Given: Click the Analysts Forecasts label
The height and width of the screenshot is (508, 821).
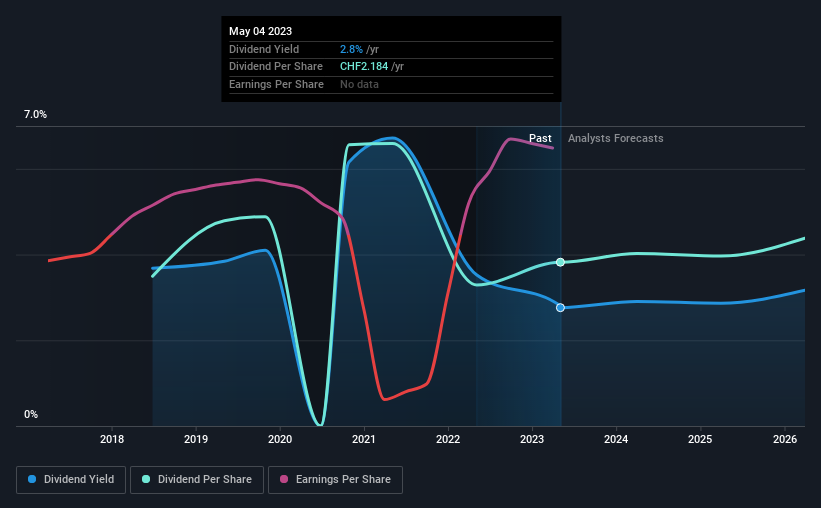Looking at the screenshot, I should (616, 138).
